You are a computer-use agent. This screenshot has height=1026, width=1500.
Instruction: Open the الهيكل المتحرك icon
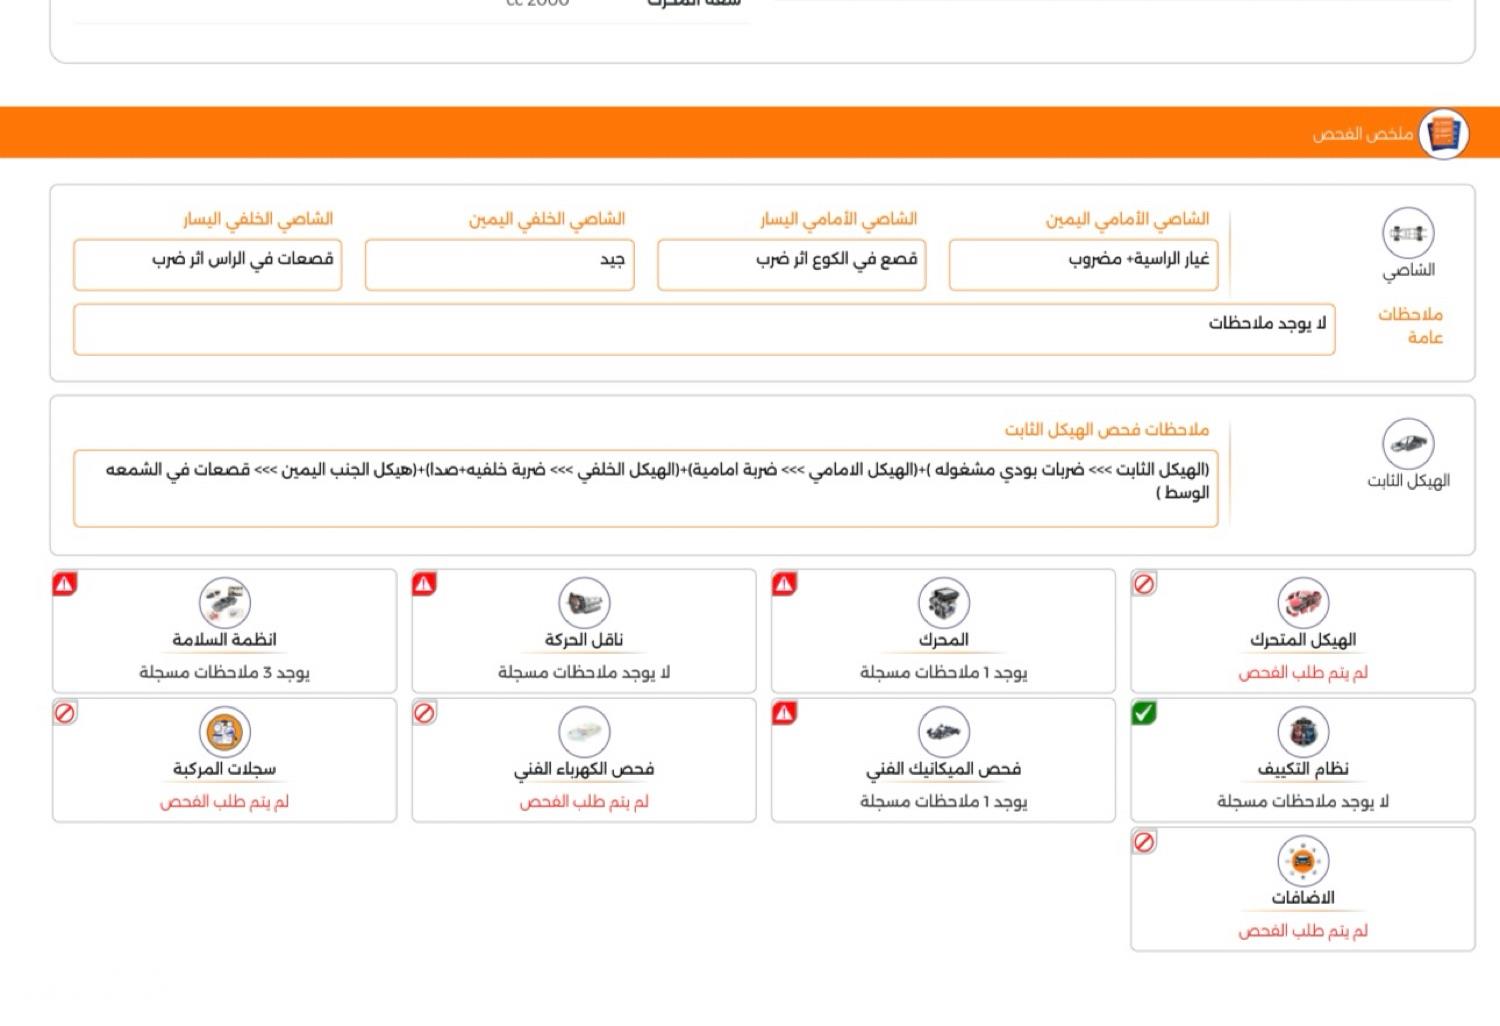coord(1303,603)
